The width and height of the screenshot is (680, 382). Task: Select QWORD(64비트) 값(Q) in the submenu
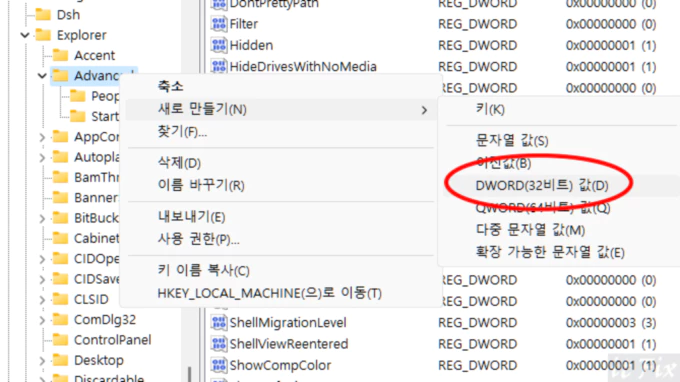562,208
